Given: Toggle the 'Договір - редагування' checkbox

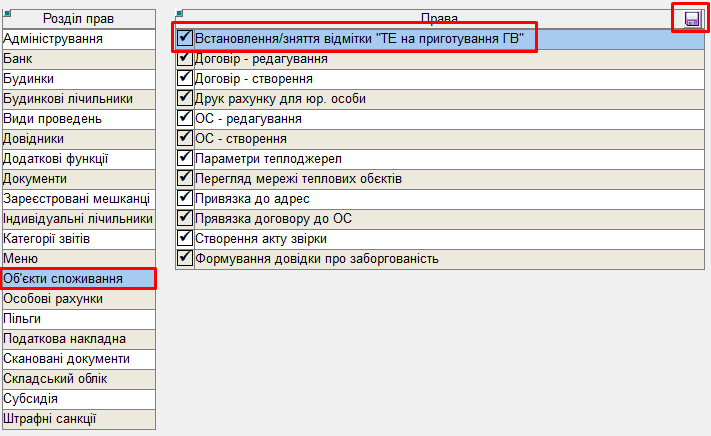Looking at the screenshot, I should (184, 58).
